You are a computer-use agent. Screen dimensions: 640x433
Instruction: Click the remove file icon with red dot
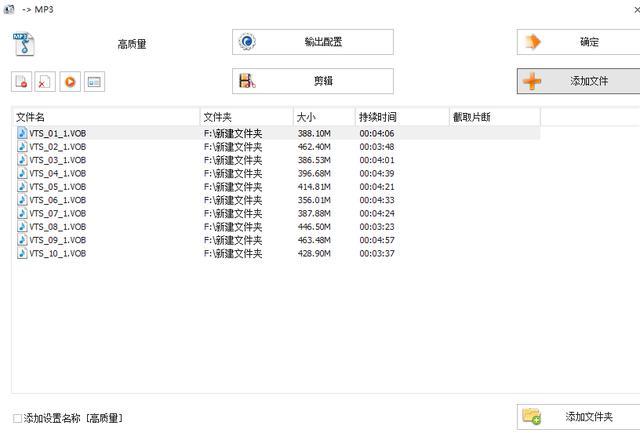[21, 82]
